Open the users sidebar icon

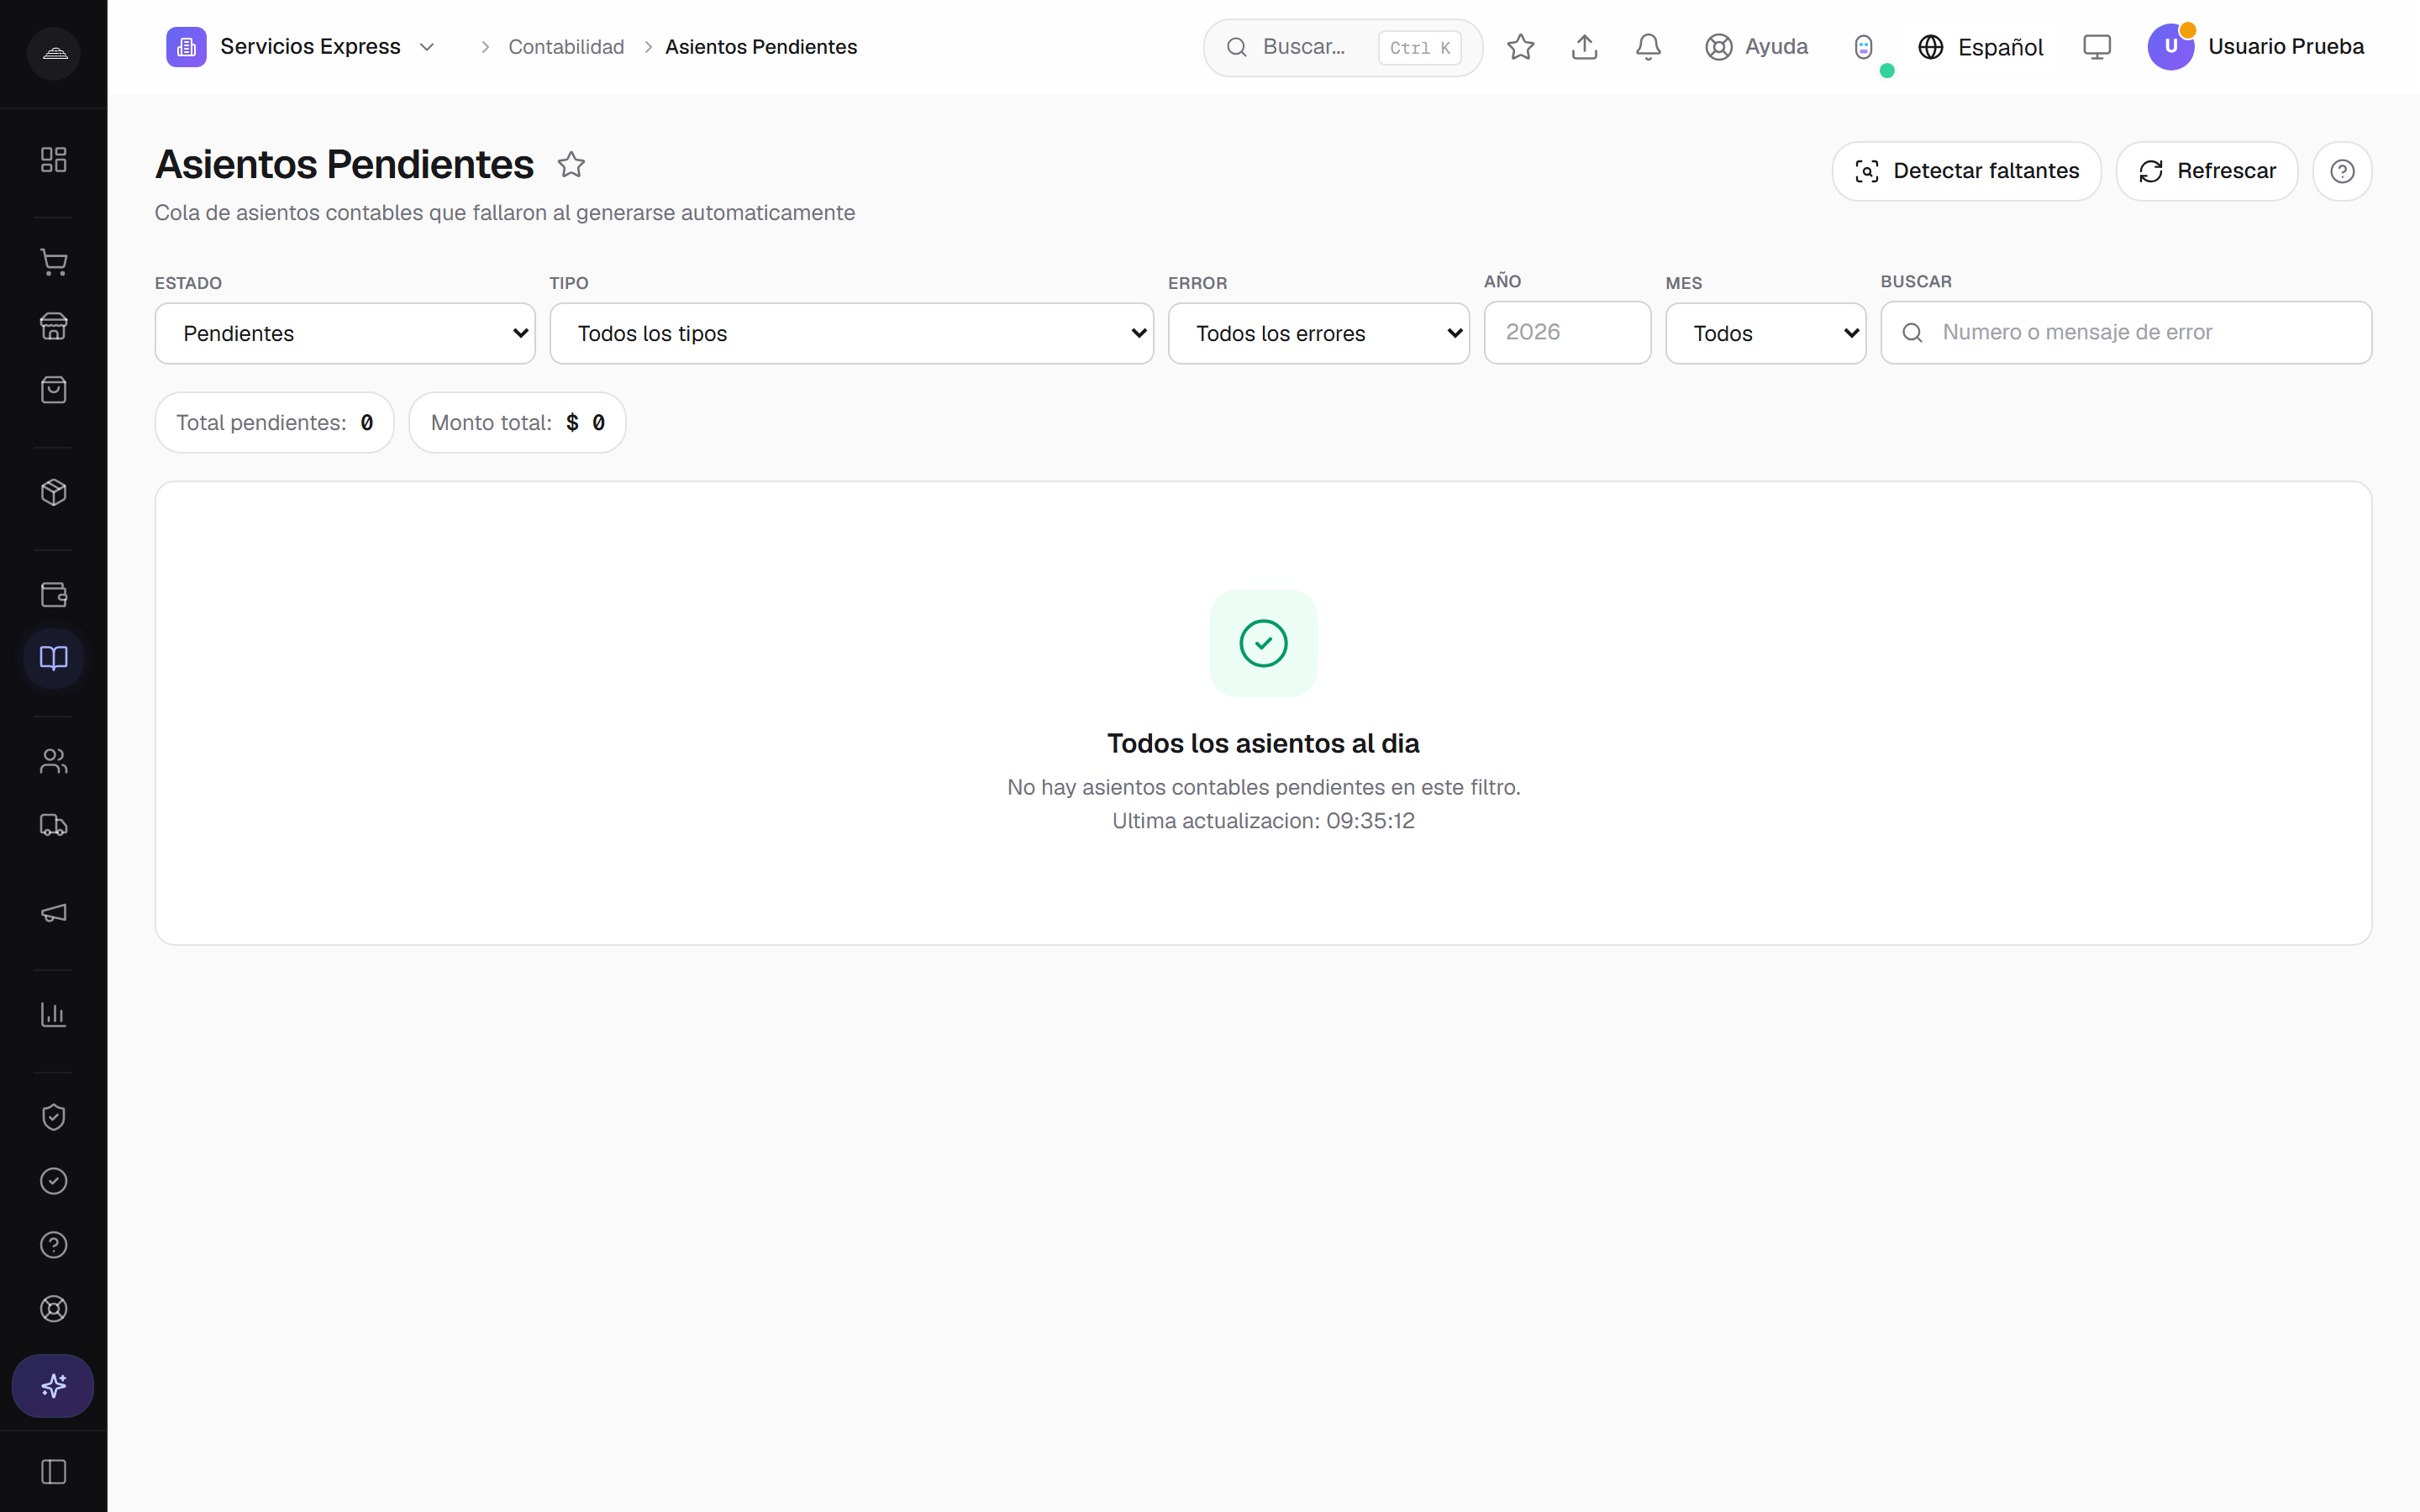[54, 761]
